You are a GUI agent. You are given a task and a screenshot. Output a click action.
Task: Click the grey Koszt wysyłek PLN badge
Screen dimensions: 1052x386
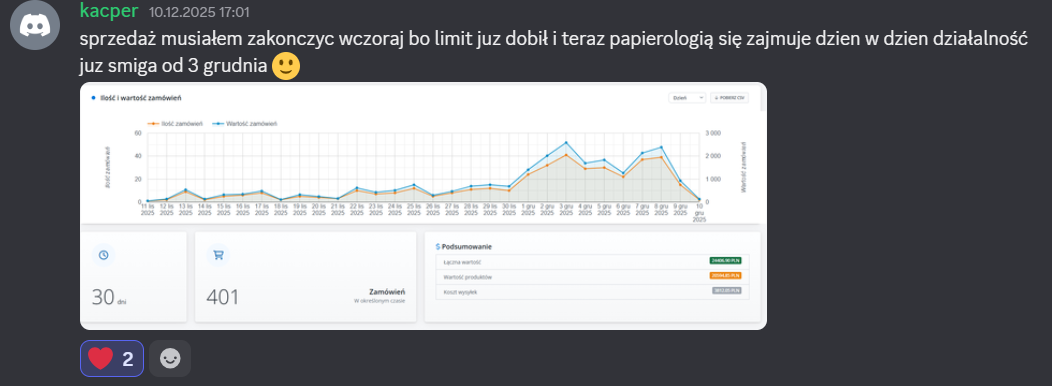click(x=727, y=291)
